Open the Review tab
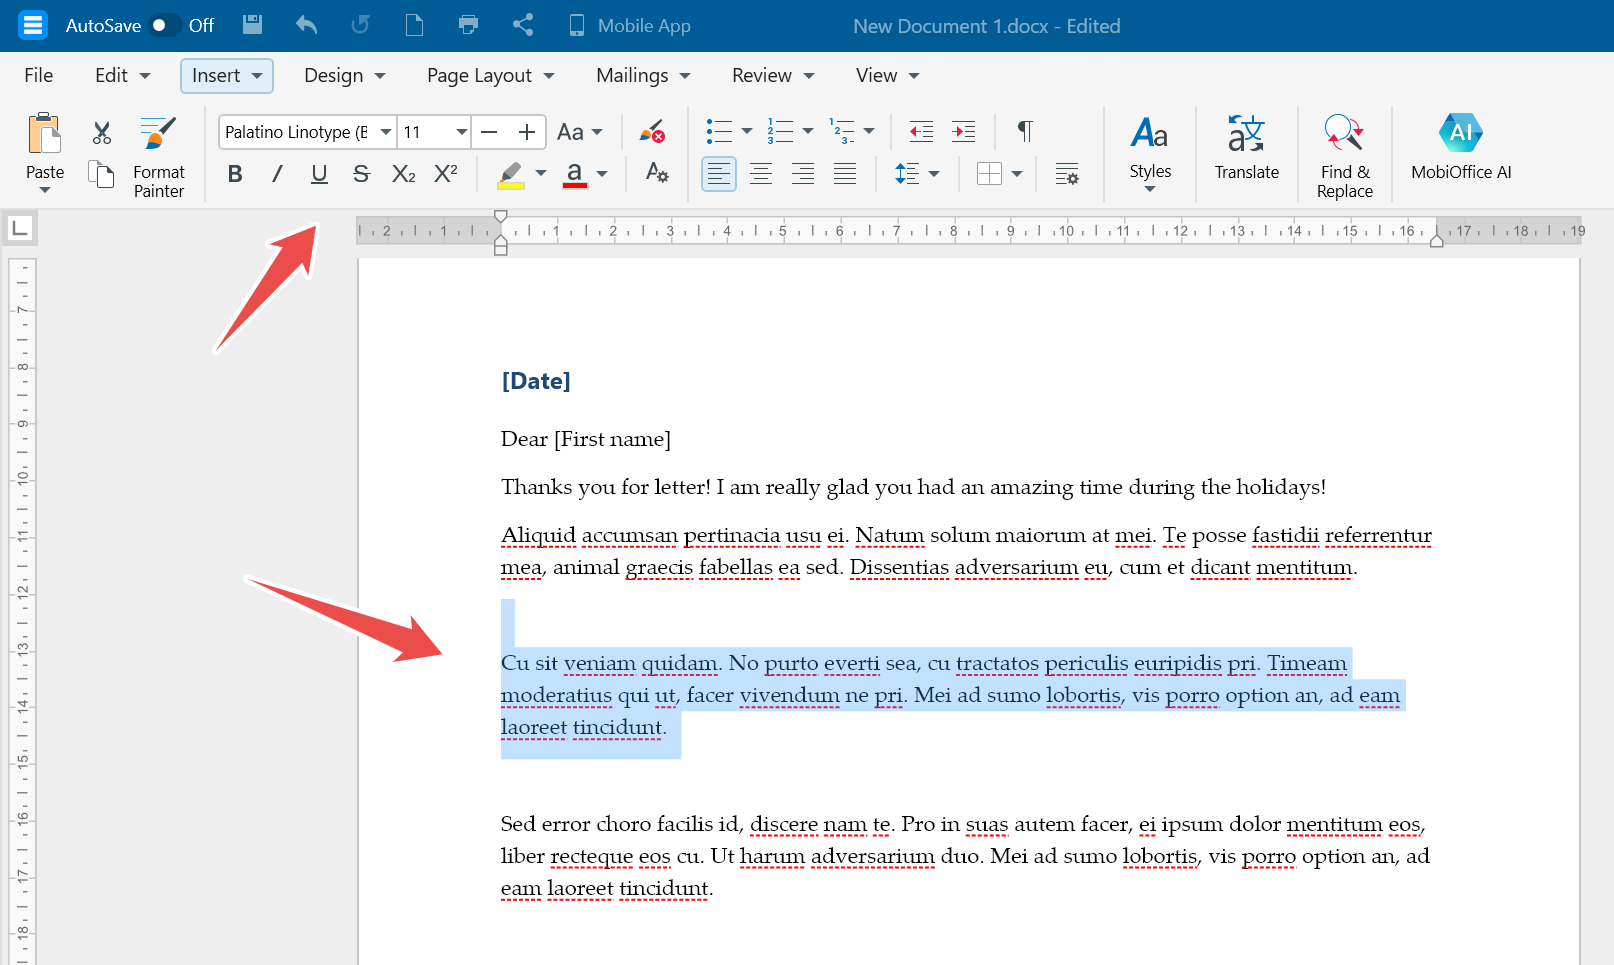This screenshot has width=1614, height=965. 773,75
